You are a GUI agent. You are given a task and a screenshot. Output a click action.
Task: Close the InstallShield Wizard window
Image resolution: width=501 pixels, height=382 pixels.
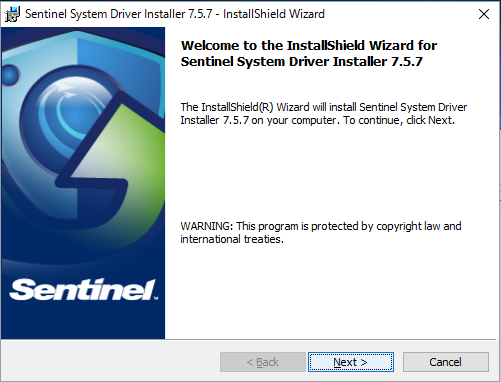[x=484, y=14]
